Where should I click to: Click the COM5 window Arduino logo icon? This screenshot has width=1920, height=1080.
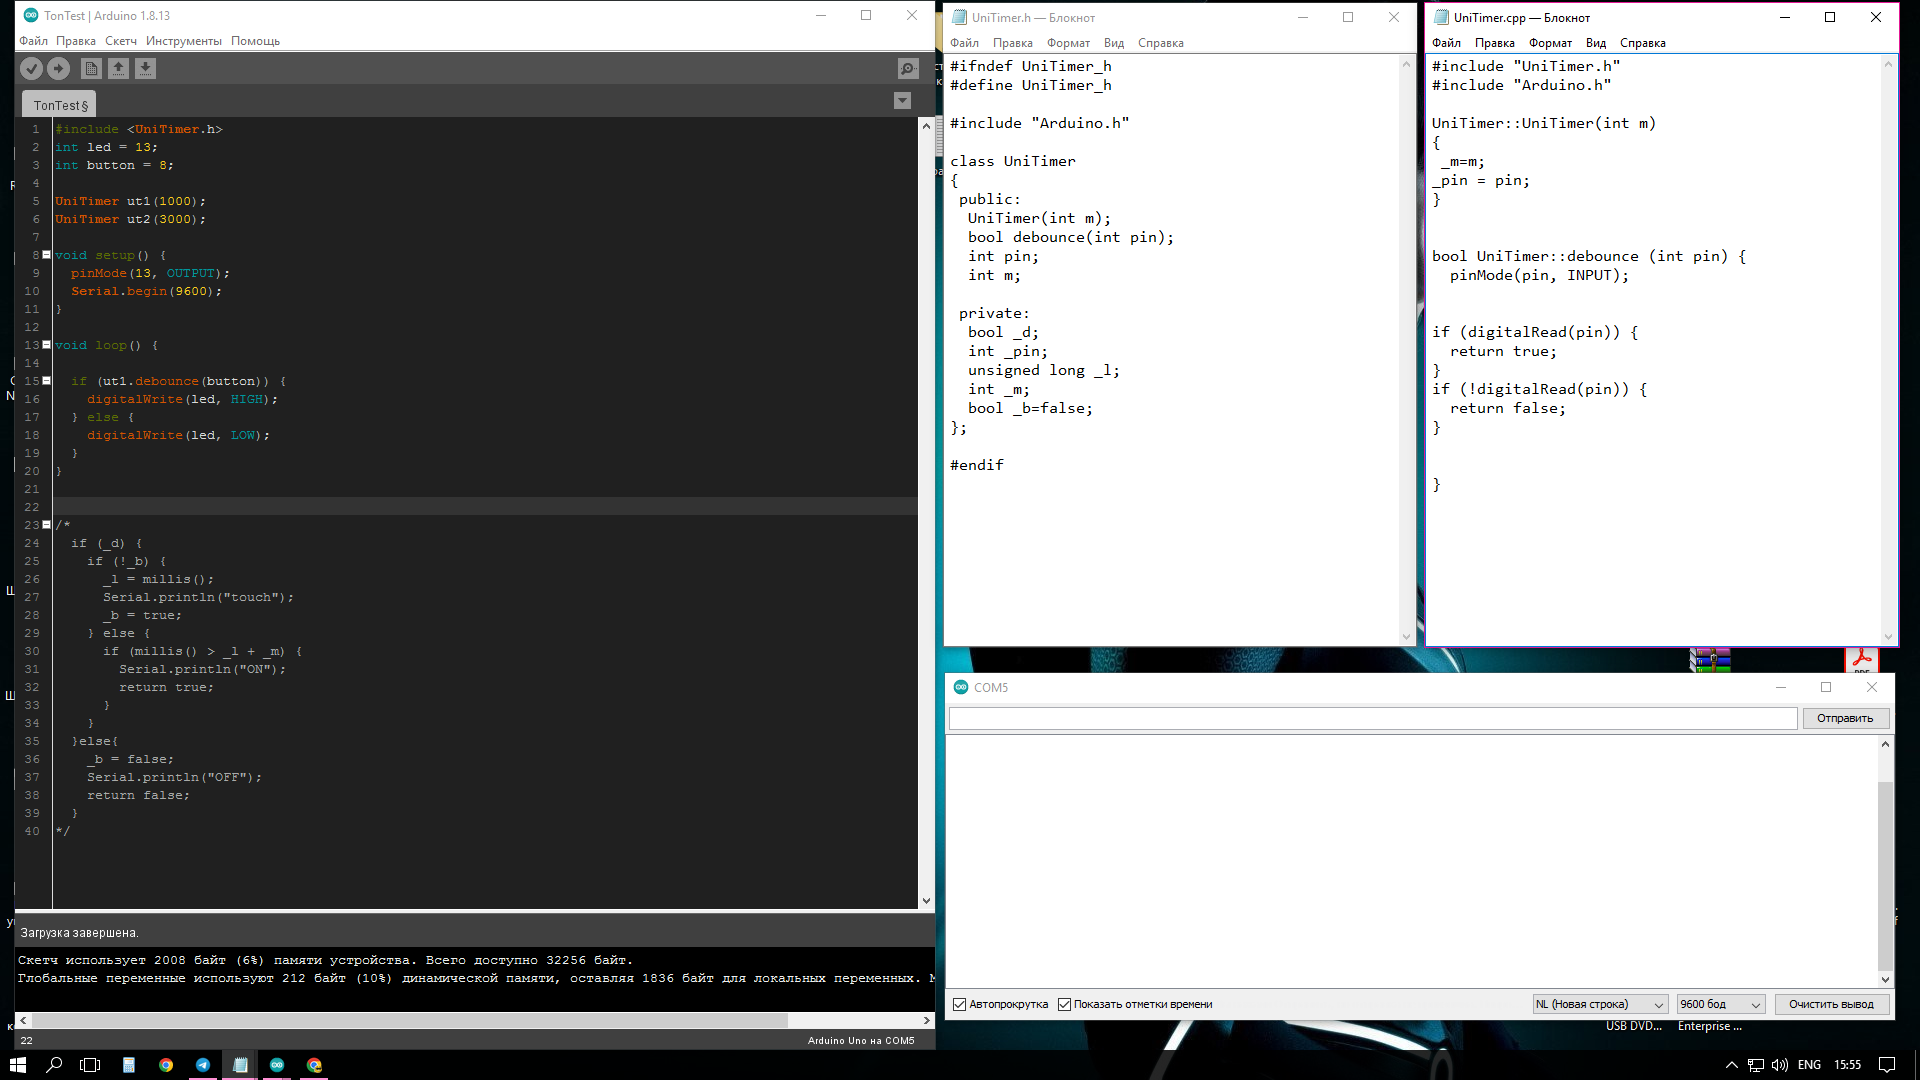click(x=961, y=687)
